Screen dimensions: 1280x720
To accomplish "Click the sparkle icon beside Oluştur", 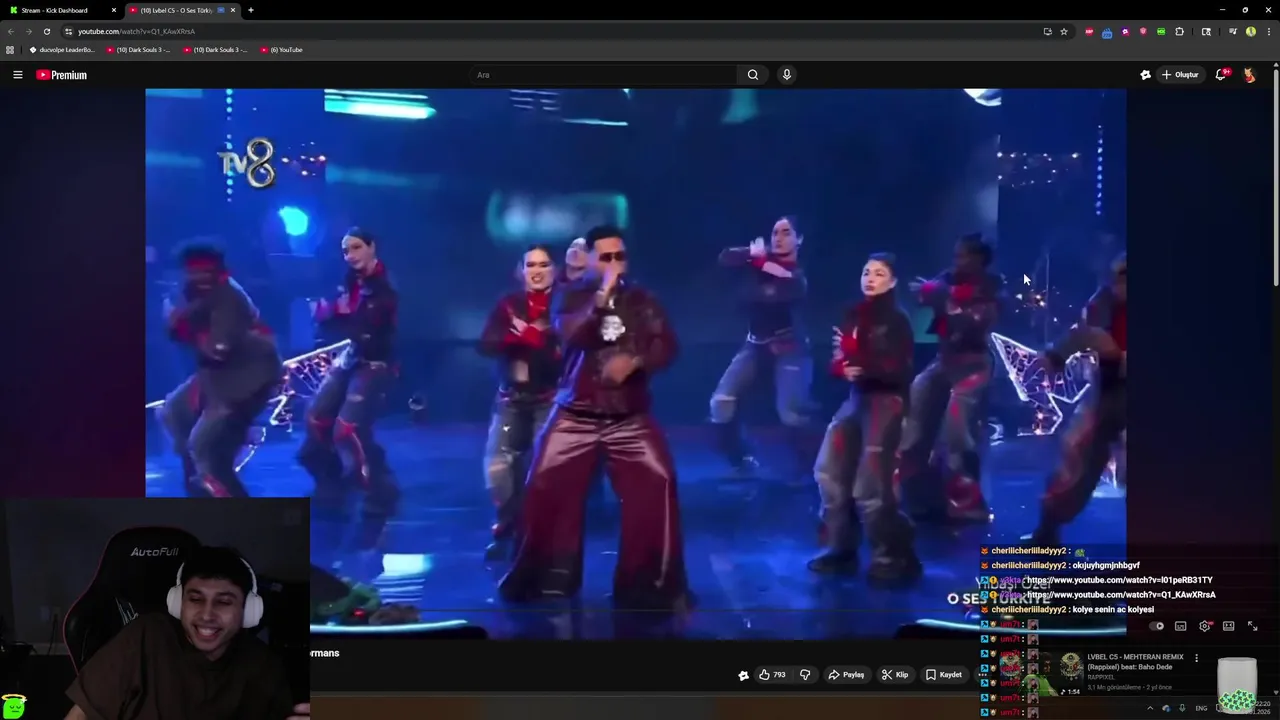I will tap(1145, 75).
